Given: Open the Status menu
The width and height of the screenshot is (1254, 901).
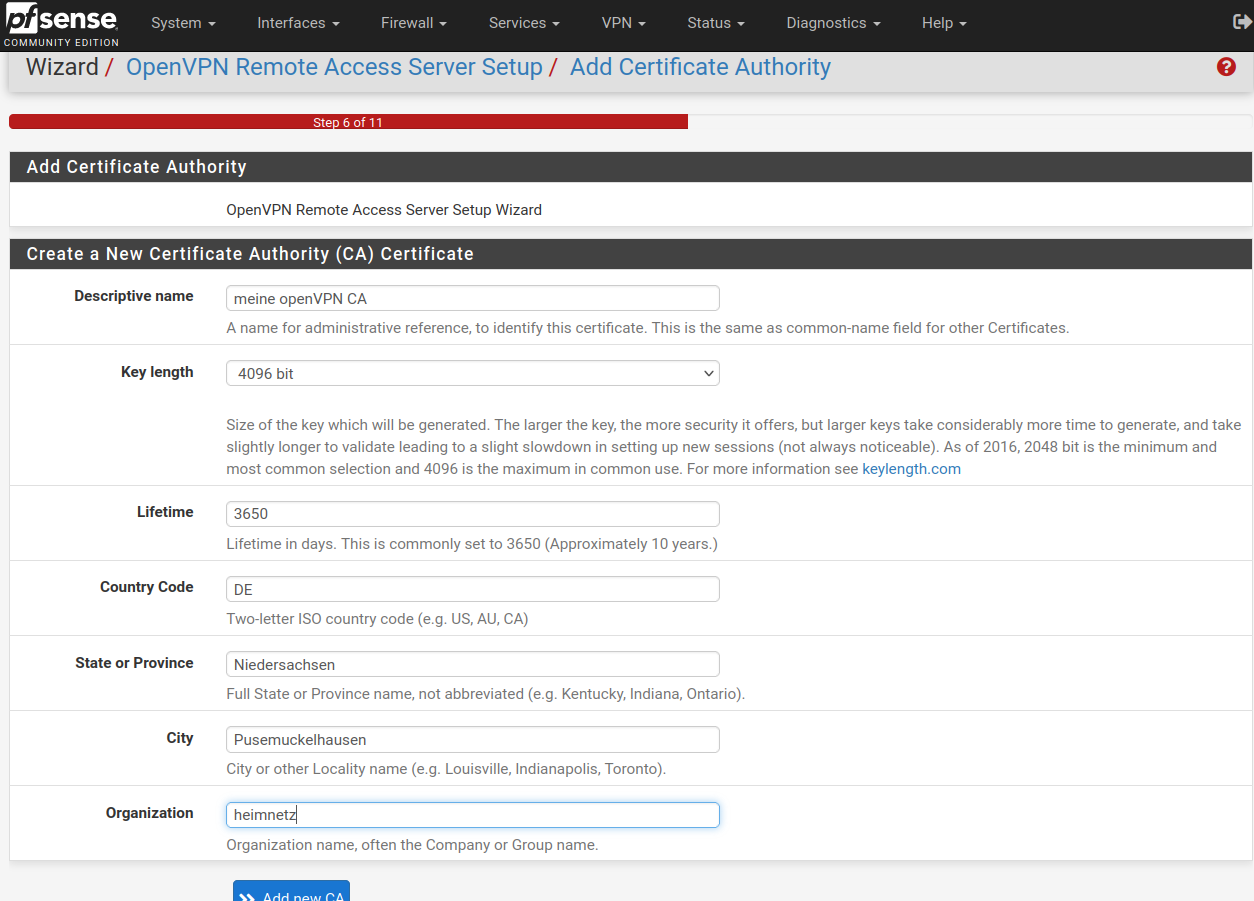Looking at the screenshot, I should pyautogui.click(x=716, y=23).
